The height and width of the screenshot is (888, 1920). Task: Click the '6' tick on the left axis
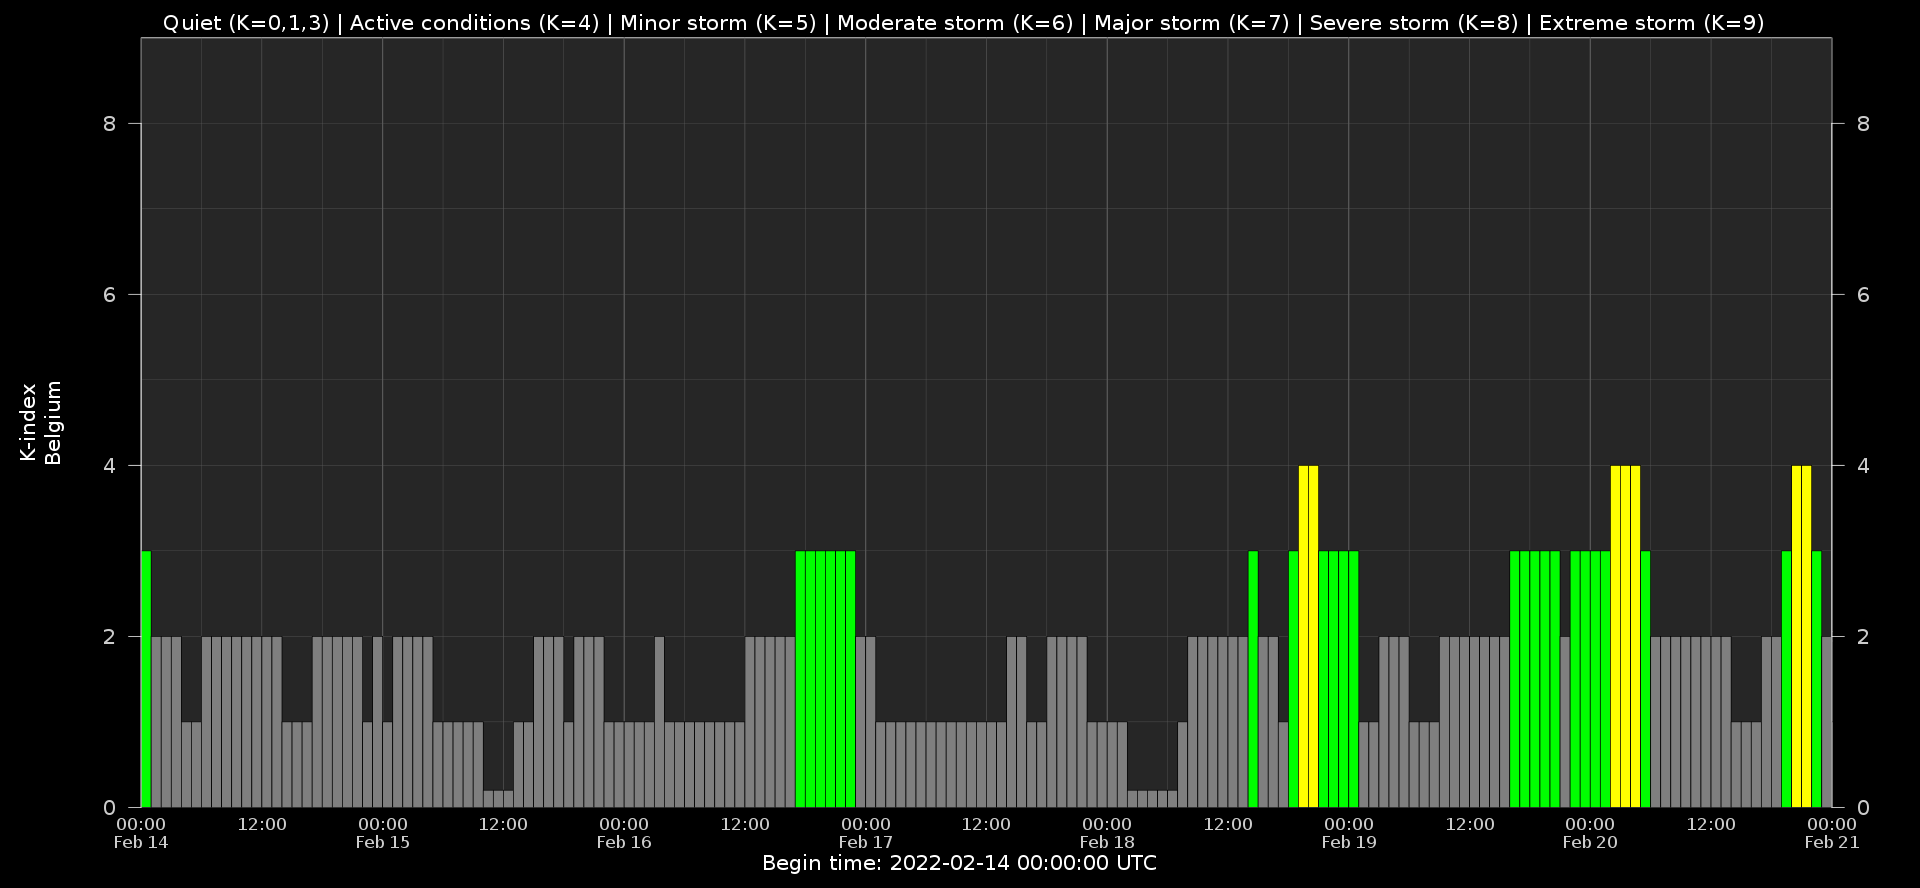tap(110, 295)
